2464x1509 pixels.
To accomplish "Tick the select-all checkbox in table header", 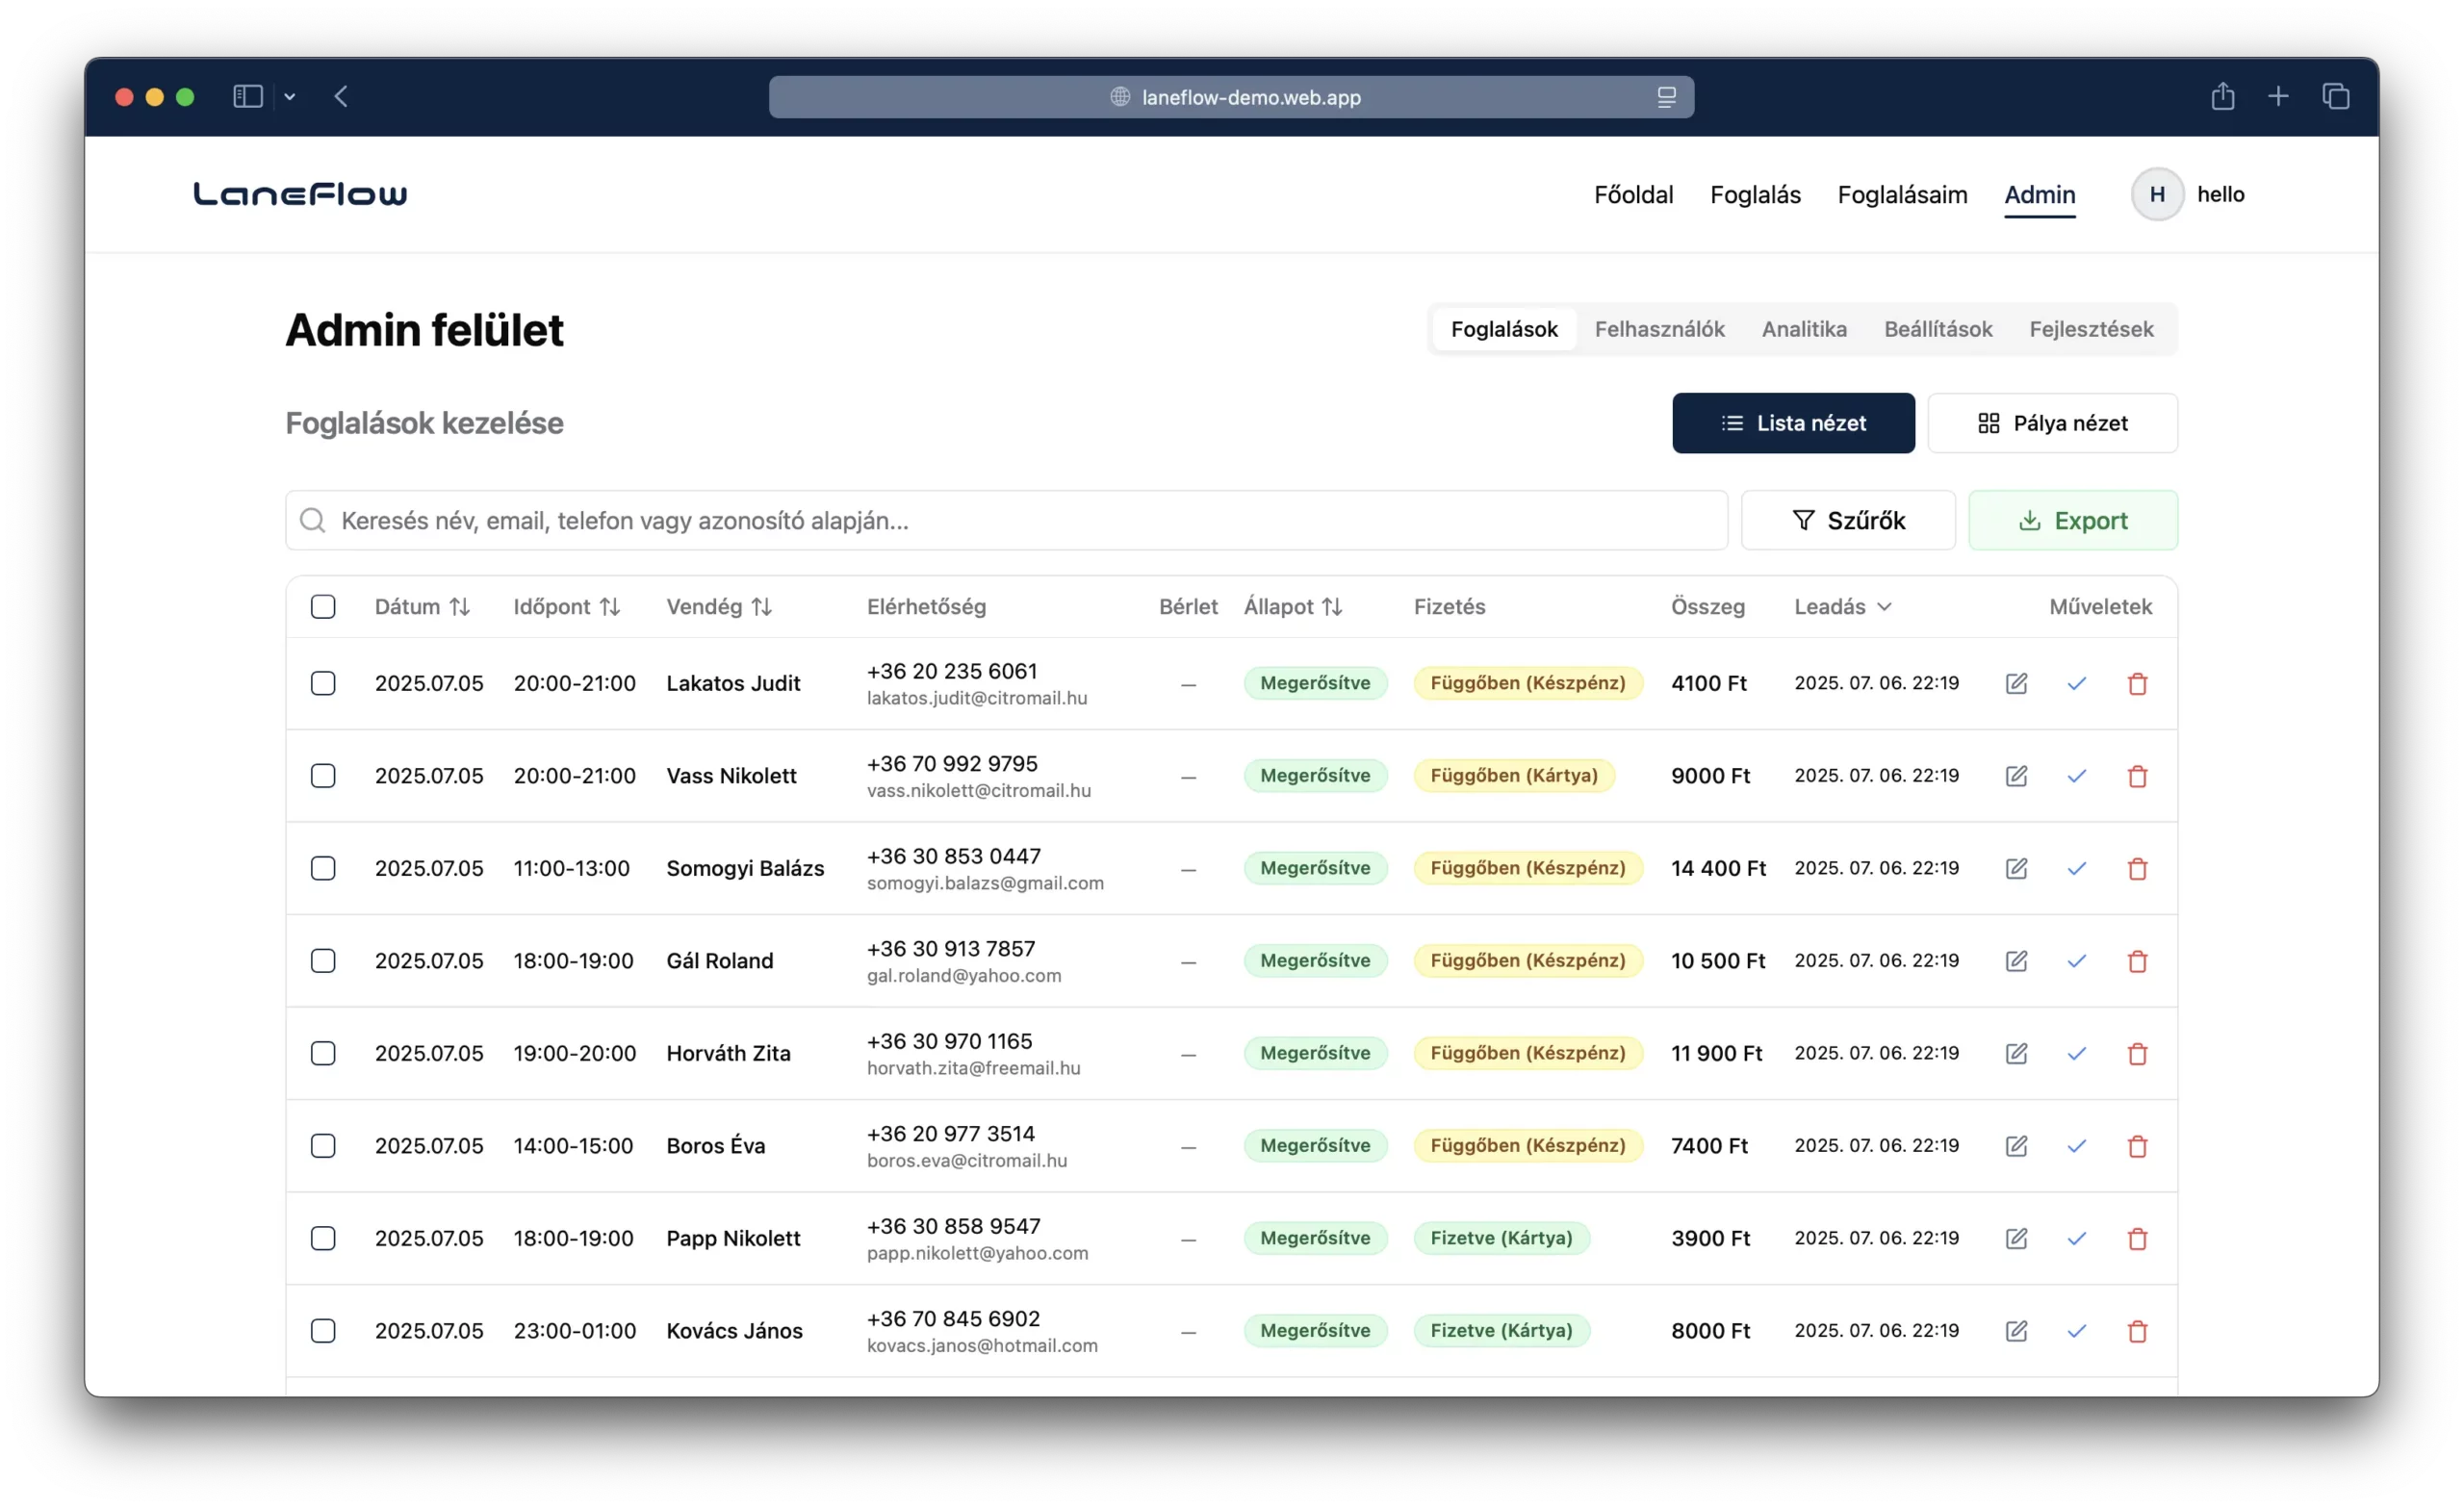I will tap(323, 607).
